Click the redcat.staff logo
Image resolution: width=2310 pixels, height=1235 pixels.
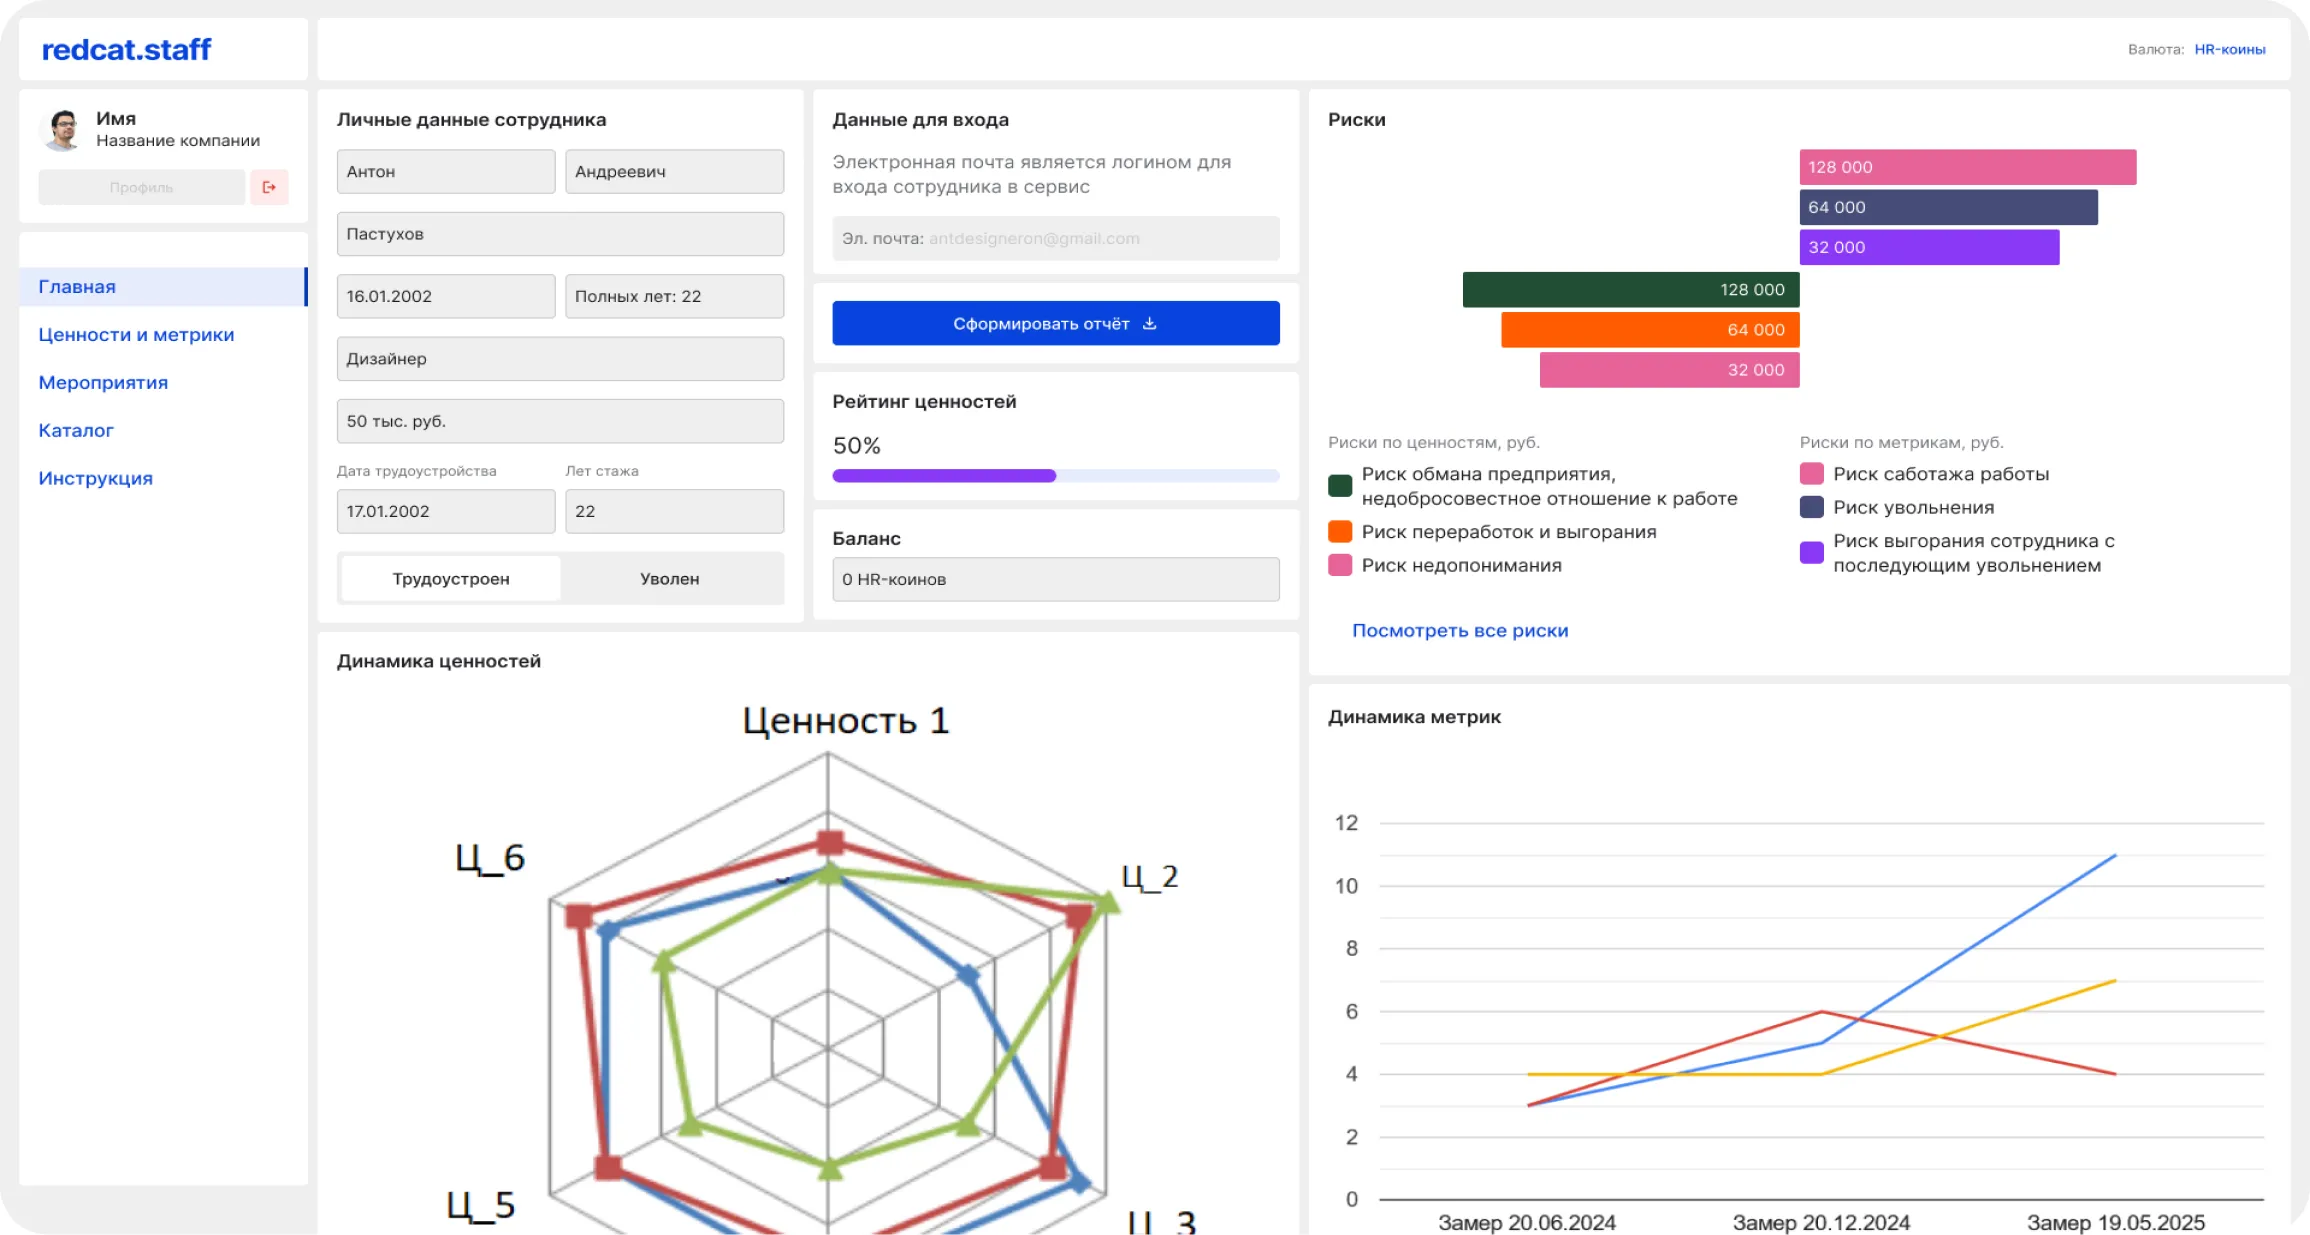(126, 49)
